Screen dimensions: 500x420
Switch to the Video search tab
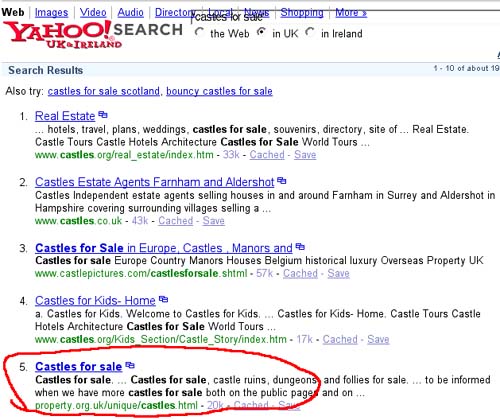(x=93, y=13)
